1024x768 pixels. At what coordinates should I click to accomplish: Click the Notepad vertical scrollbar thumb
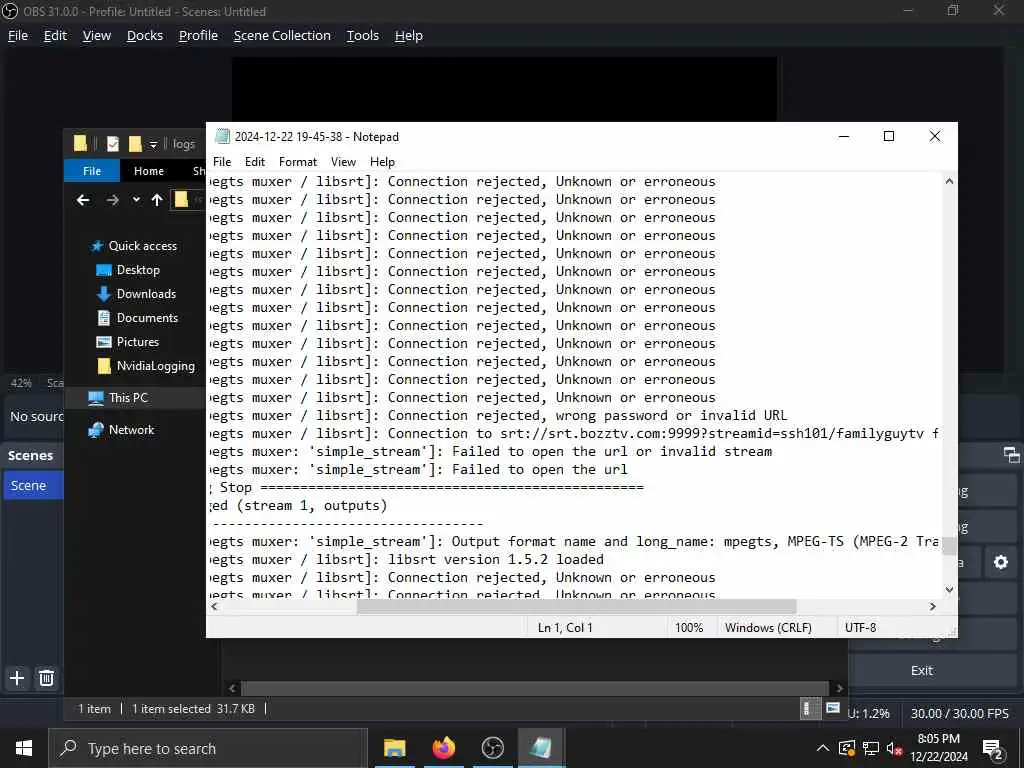[950, 545]
